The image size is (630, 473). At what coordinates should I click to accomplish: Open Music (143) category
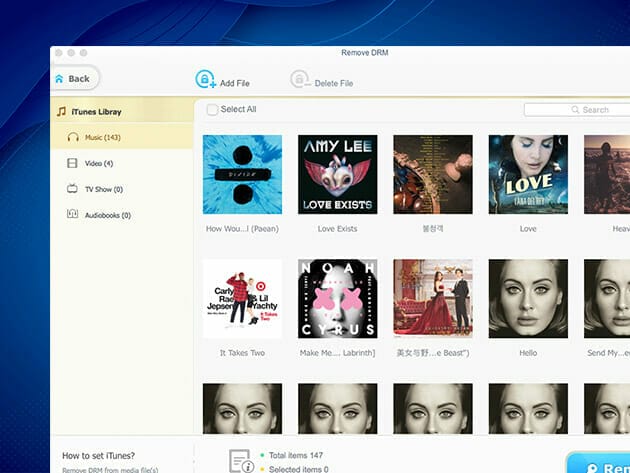[x=102, y=137]
